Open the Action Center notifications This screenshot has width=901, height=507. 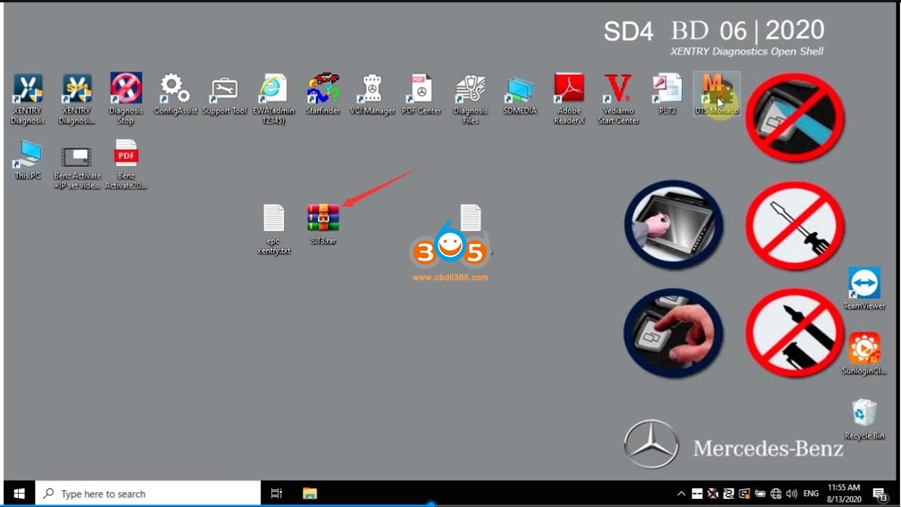pyautogui.click(x=880, y=493)
